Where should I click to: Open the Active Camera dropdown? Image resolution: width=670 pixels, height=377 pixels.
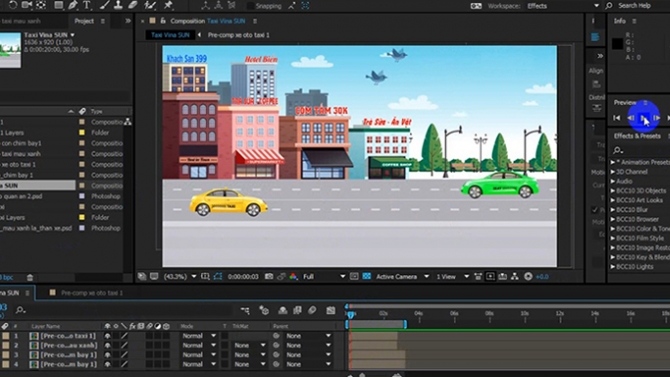[402, 277]
